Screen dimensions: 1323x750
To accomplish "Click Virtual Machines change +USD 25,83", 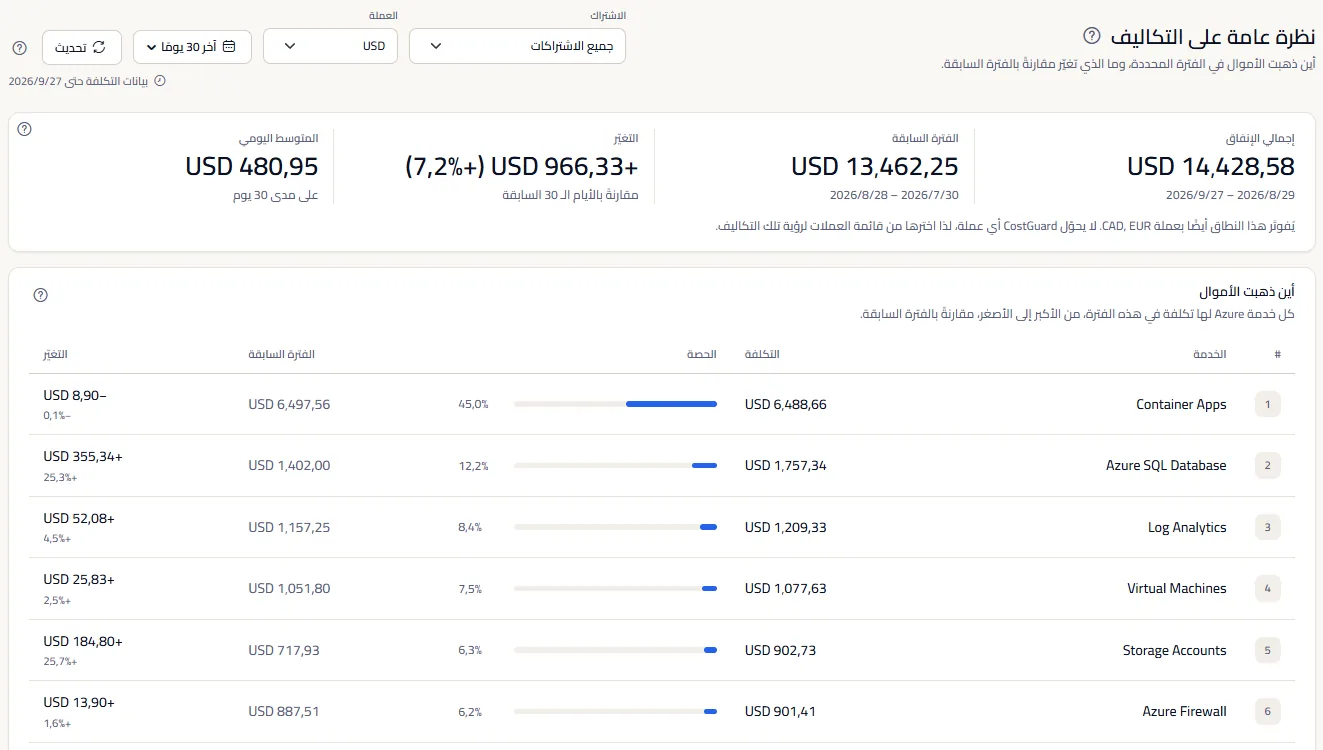I will click(79, 579).
